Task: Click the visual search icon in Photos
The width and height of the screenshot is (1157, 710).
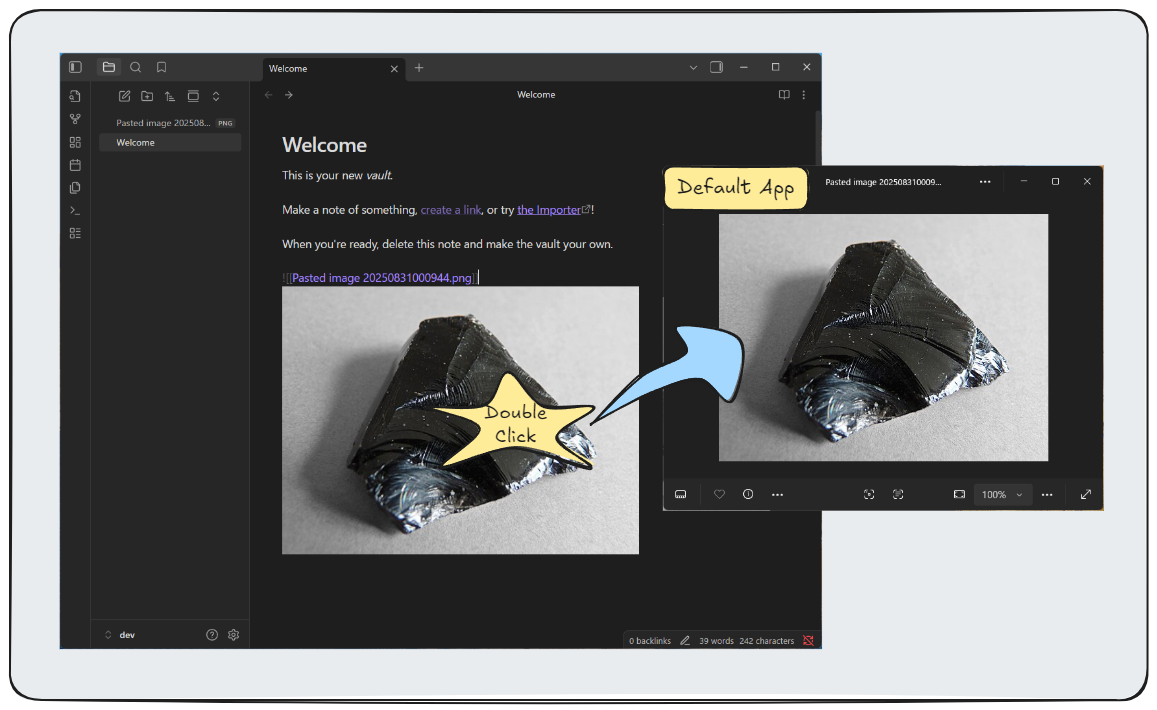Action: point(869,494)
